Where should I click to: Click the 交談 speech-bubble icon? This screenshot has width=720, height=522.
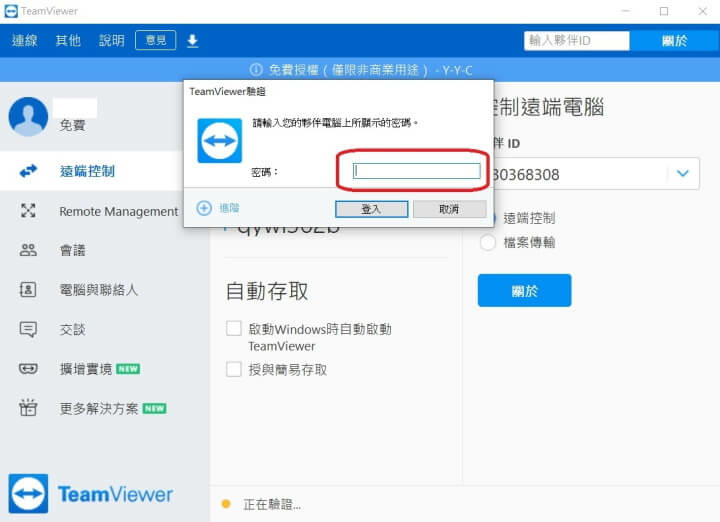[x=28, y=330]
